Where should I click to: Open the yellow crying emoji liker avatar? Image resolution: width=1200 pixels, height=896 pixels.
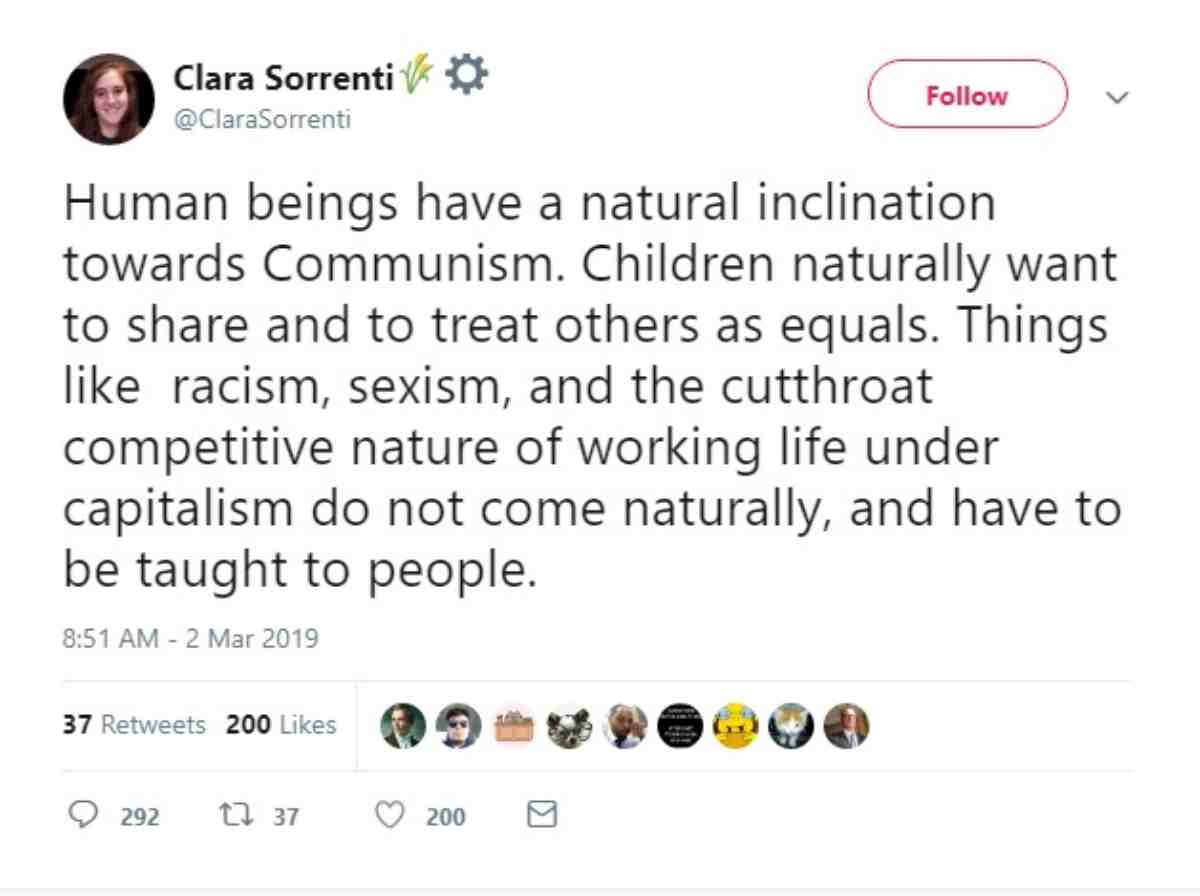point(735,726)
